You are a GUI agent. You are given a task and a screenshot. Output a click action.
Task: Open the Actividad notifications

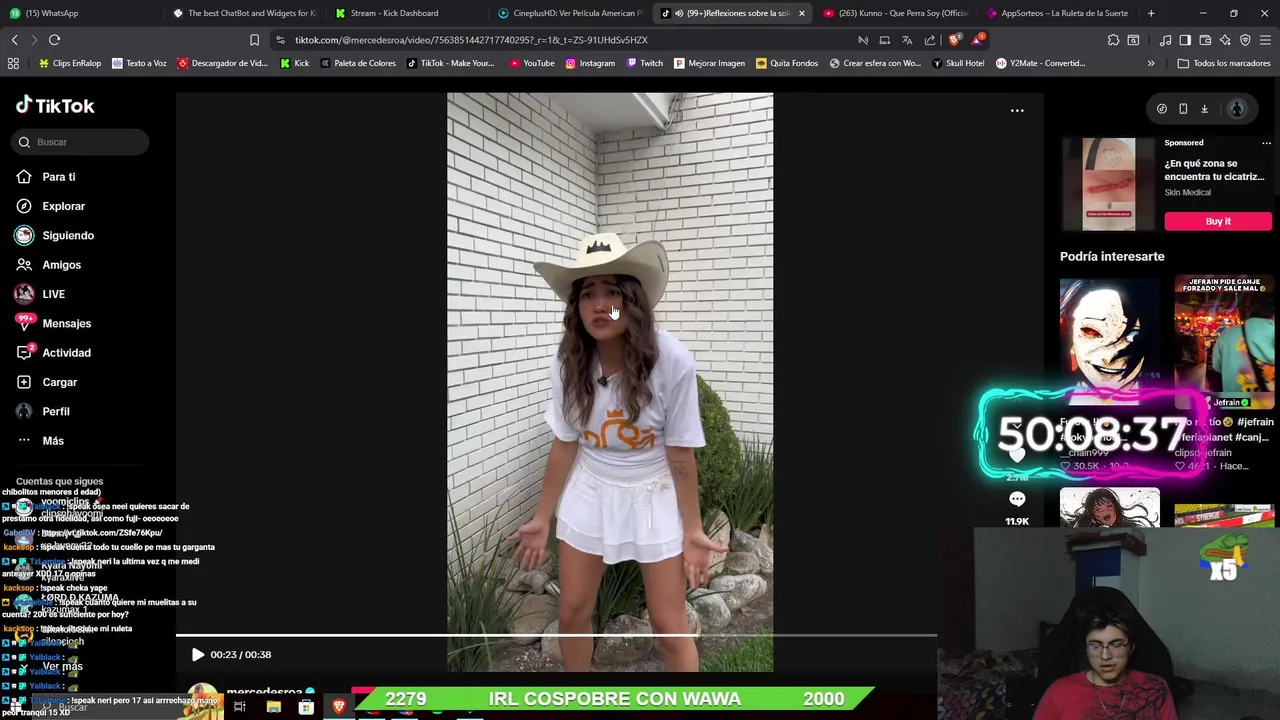point(53,353)
